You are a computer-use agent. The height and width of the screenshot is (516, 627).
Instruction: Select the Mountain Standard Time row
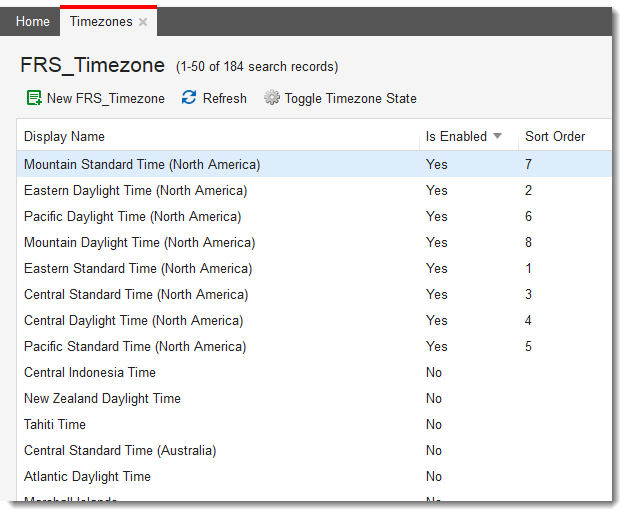[x=314, y=164]
